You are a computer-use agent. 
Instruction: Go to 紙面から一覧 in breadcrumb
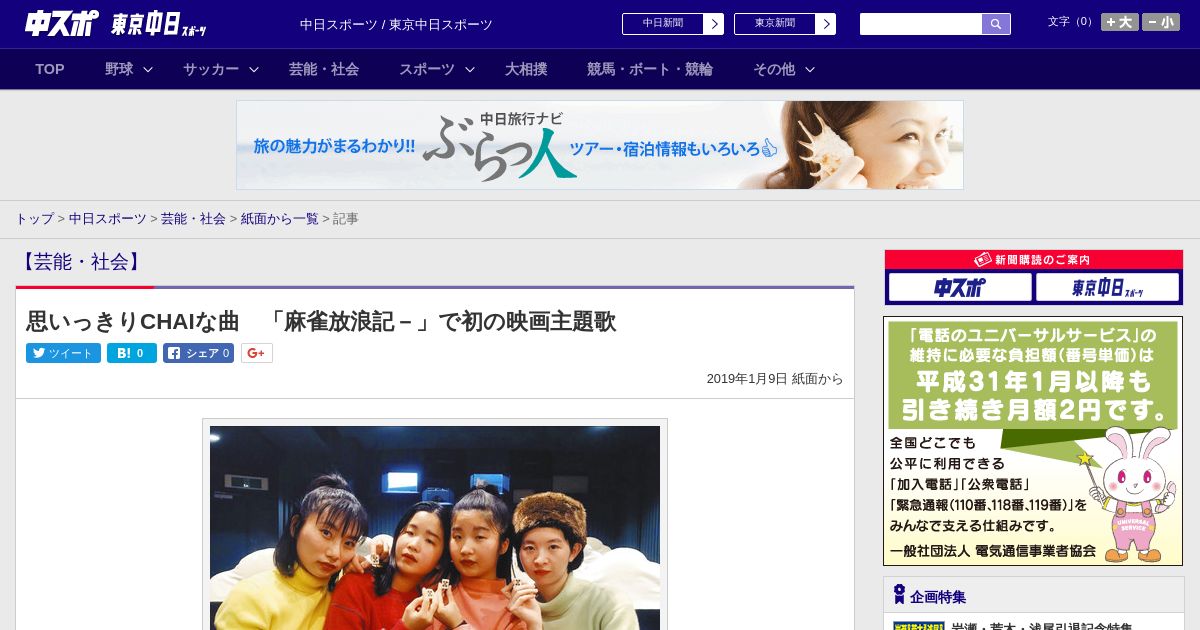click(279, 218)
